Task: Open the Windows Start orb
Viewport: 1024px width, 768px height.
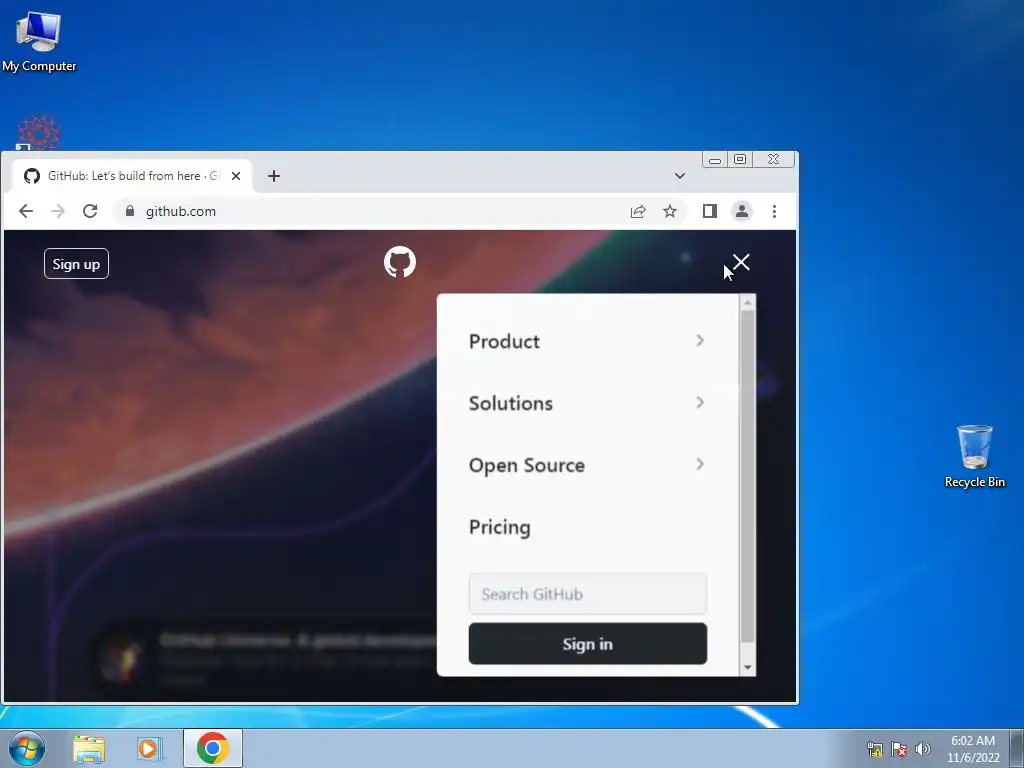Action: (27, 748)
